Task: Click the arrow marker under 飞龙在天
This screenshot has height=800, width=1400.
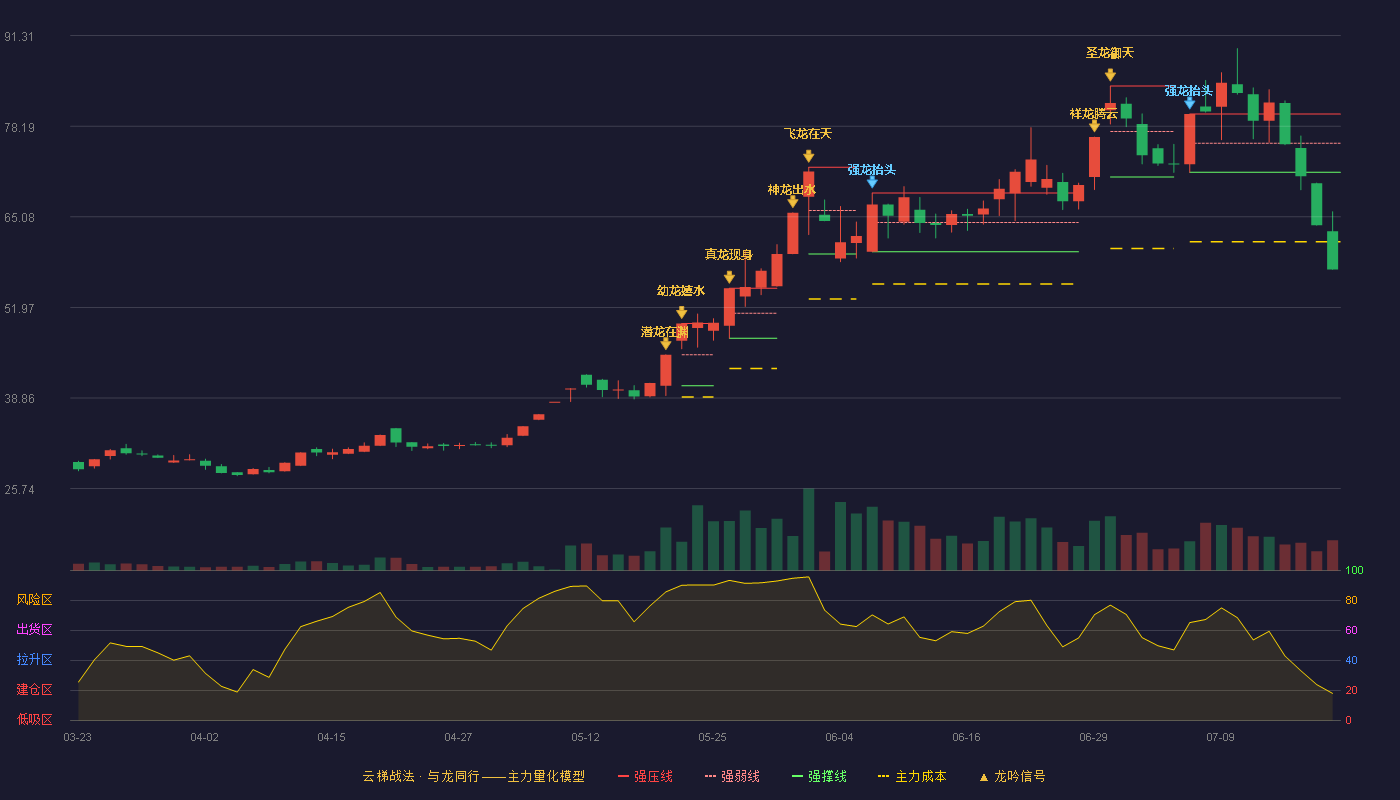Action: 808,156
